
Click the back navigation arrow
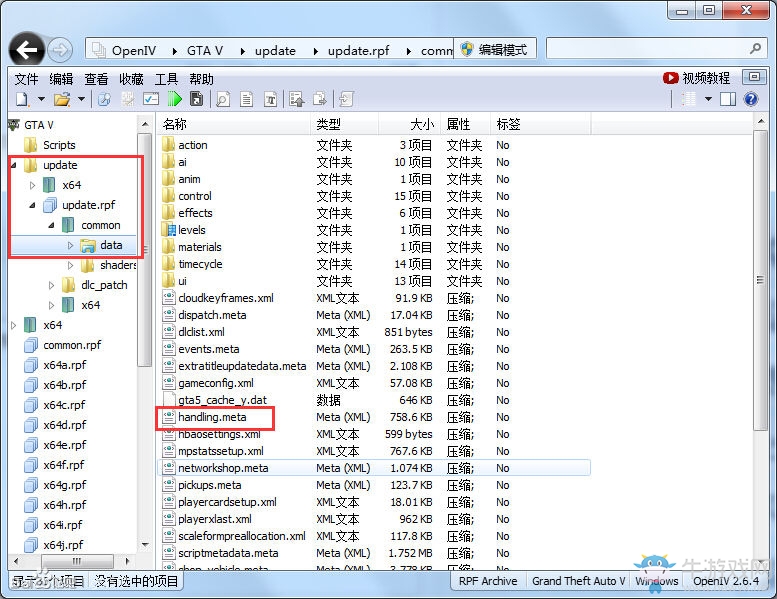coord(27,49)
